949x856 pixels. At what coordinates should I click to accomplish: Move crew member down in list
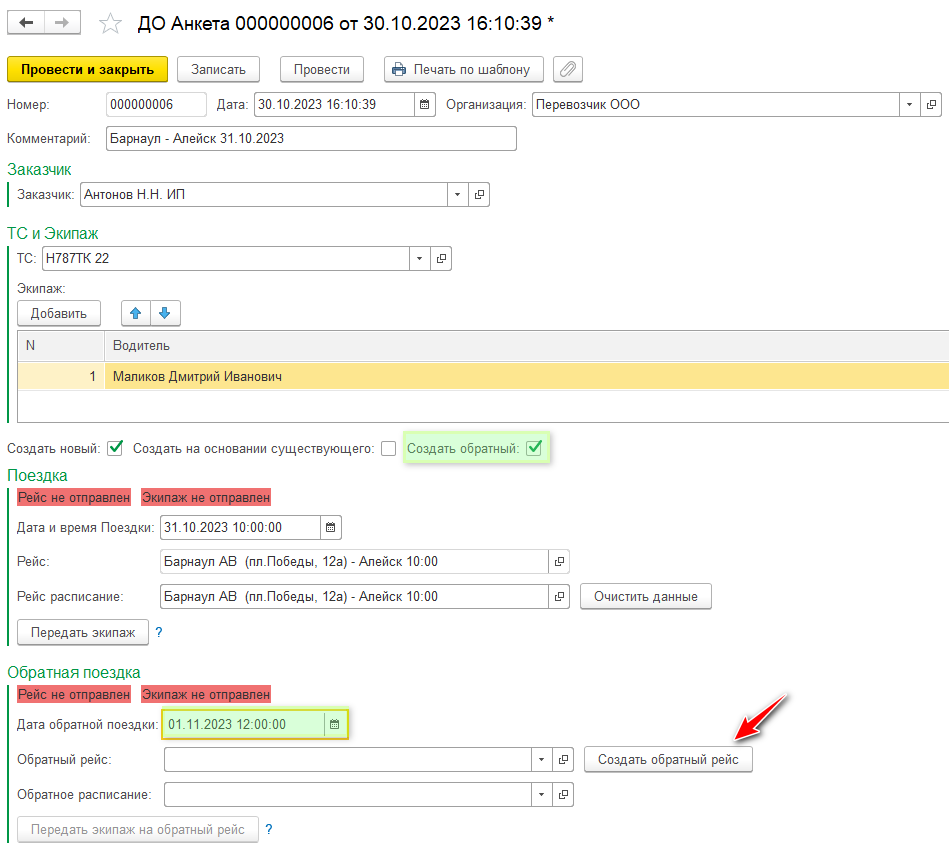[x=164, y=313]
